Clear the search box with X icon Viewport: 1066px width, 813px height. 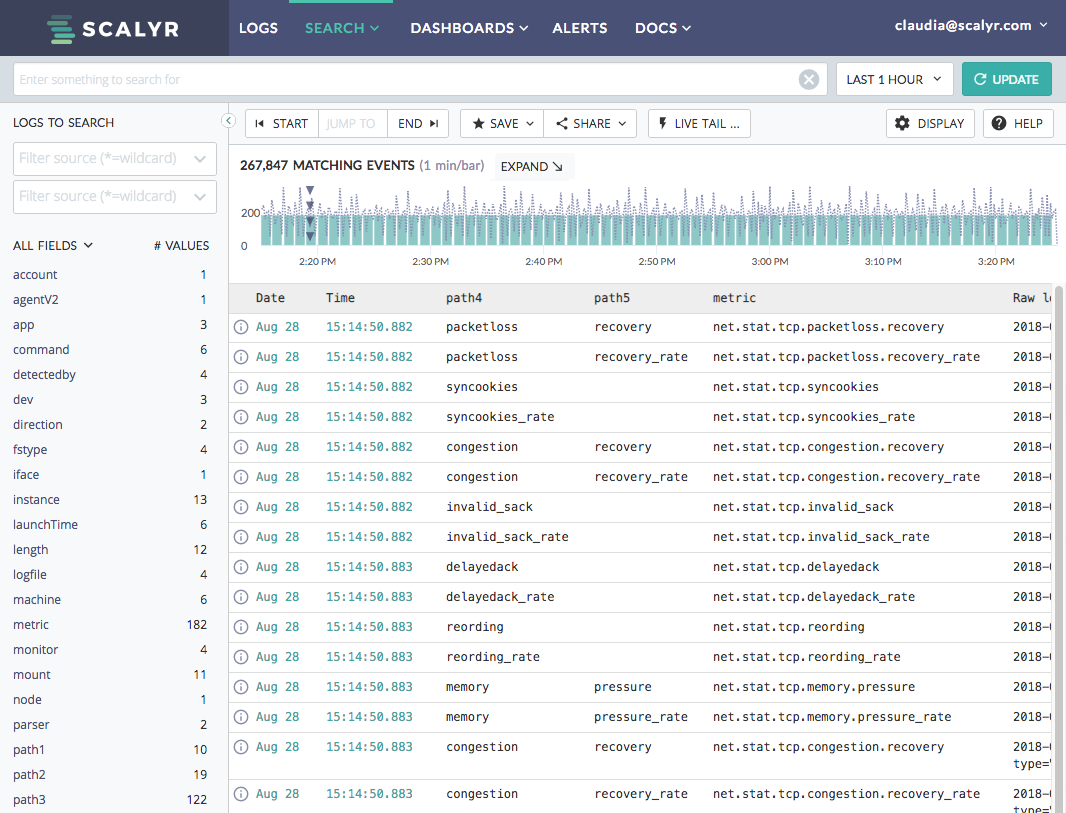[x=809, y=80]
